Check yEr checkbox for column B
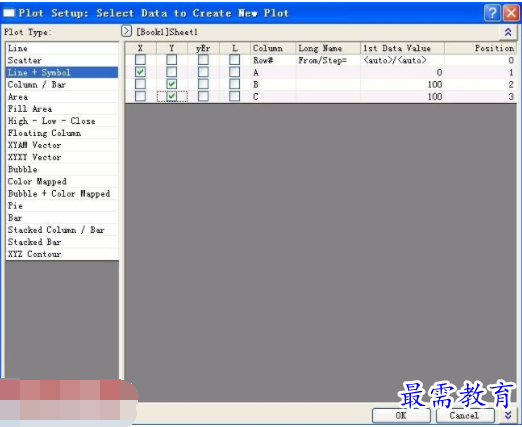 coord(203,84)
